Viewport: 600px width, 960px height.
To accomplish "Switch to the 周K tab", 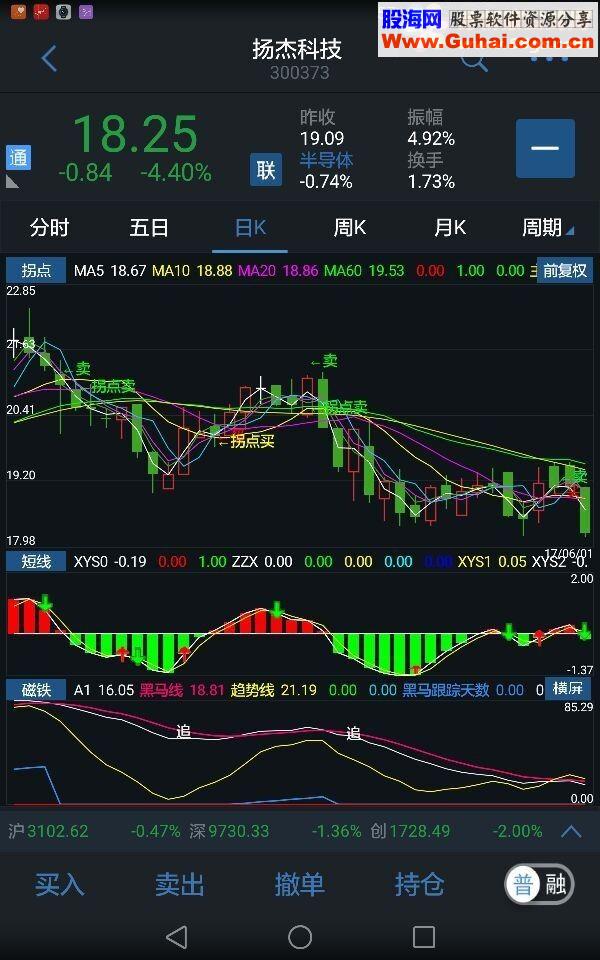I will 350,228.
